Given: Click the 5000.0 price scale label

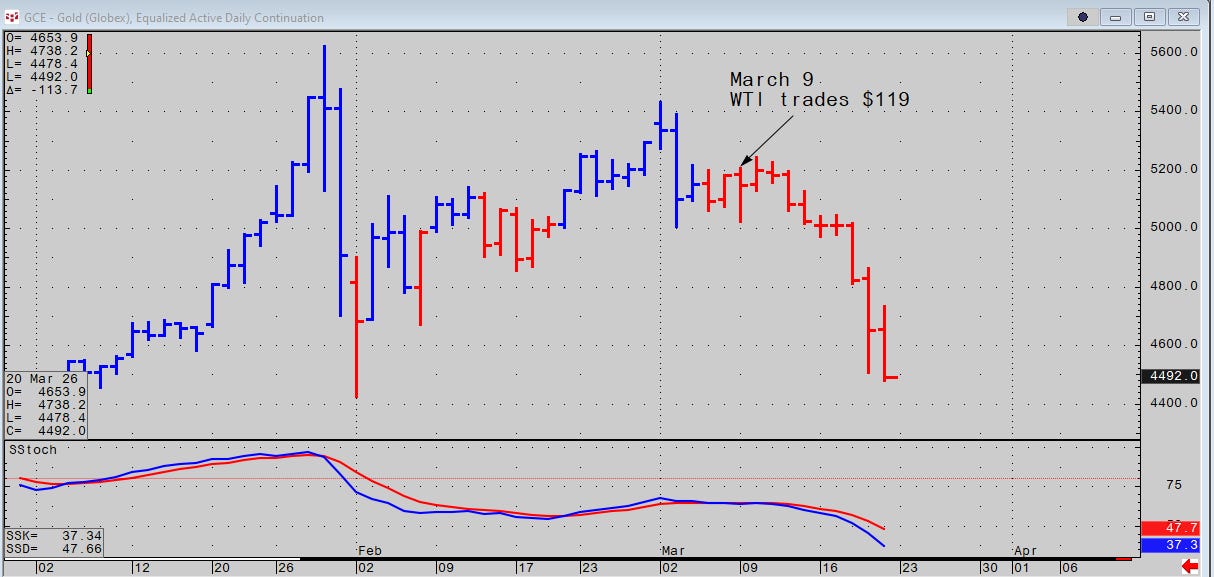Looking at the screenshot, I should [x=1174, y=227].
